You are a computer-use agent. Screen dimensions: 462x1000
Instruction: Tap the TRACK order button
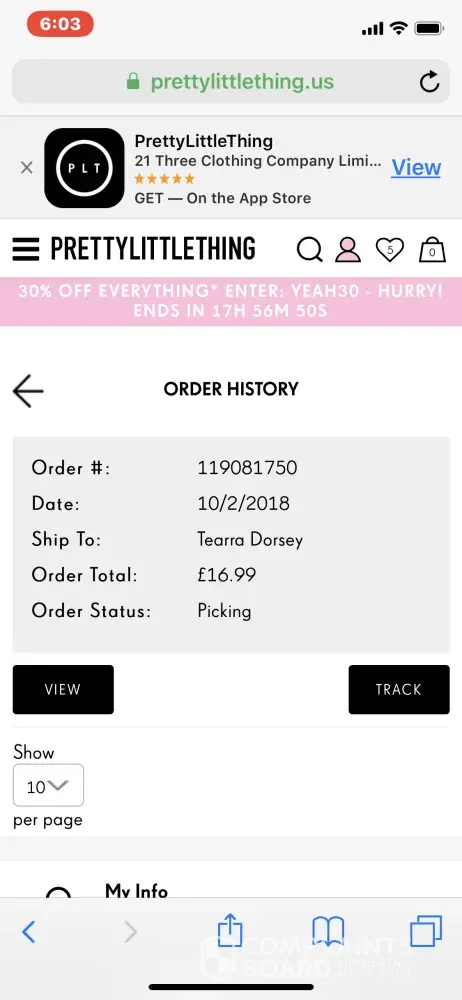399,689
